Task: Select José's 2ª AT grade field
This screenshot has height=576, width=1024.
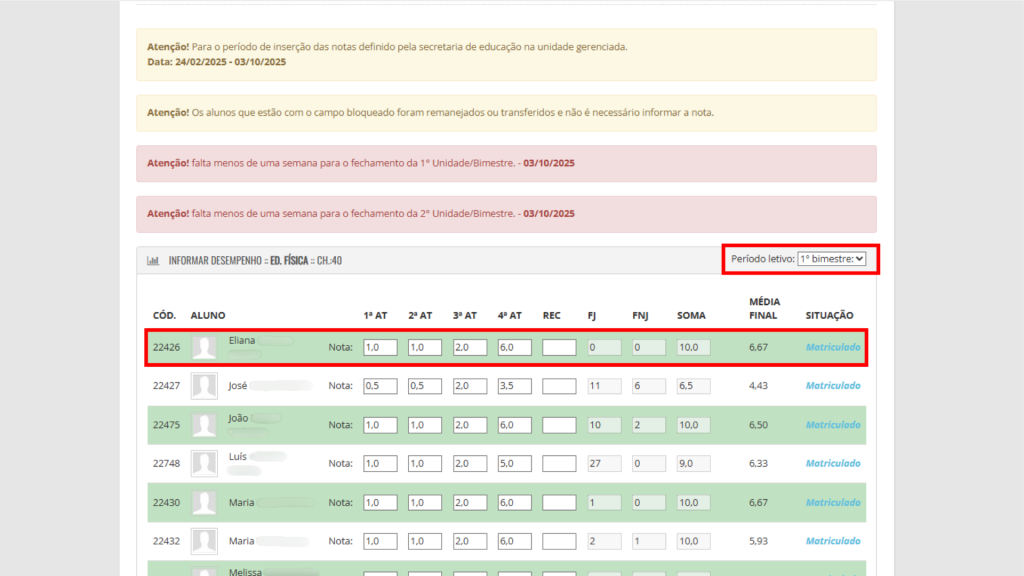Action: pyautogui.click(x=424, y=386)
